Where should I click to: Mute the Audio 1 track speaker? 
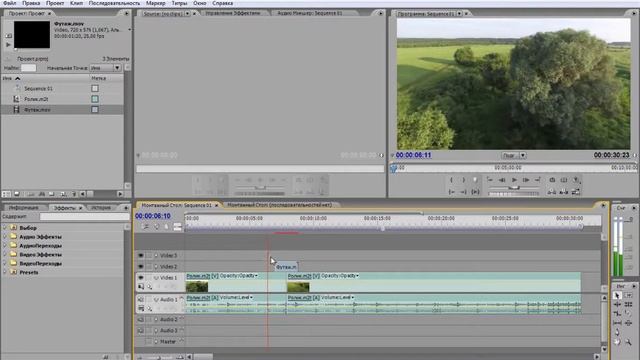(x=141, y=300)
